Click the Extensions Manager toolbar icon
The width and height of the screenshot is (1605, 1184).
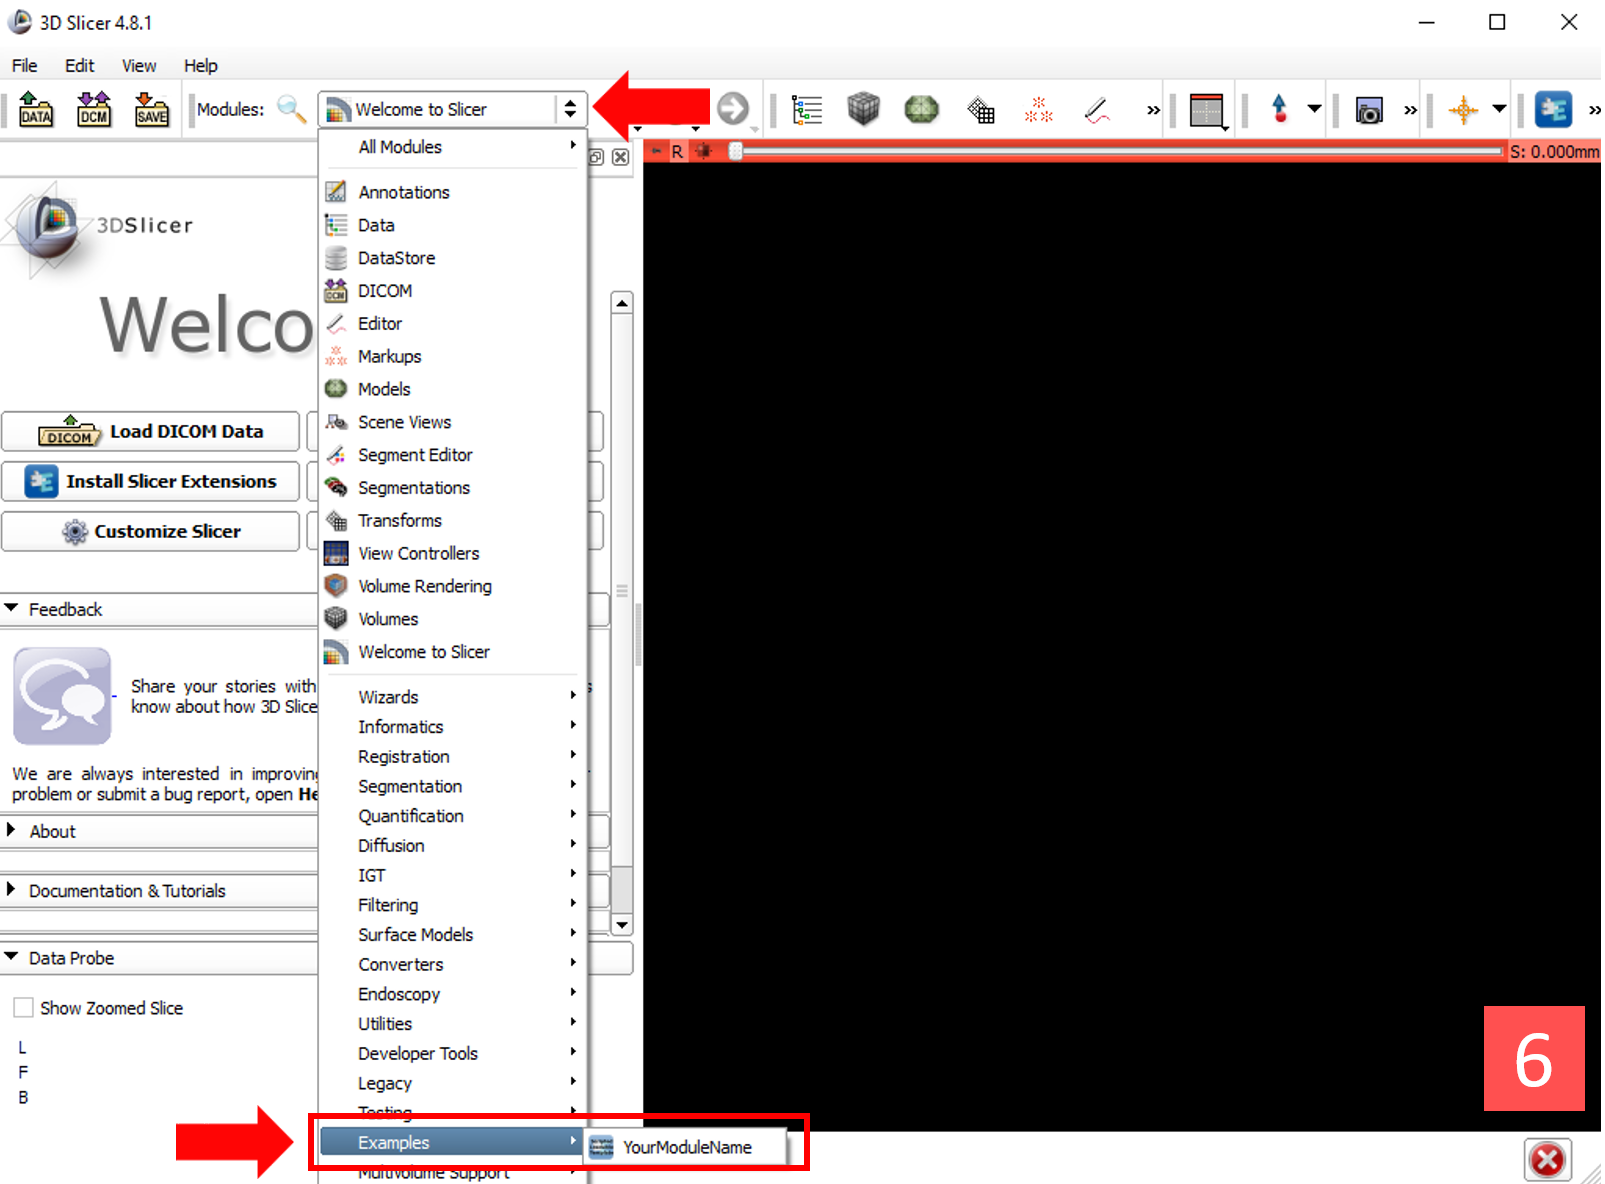coord(1553,109)
